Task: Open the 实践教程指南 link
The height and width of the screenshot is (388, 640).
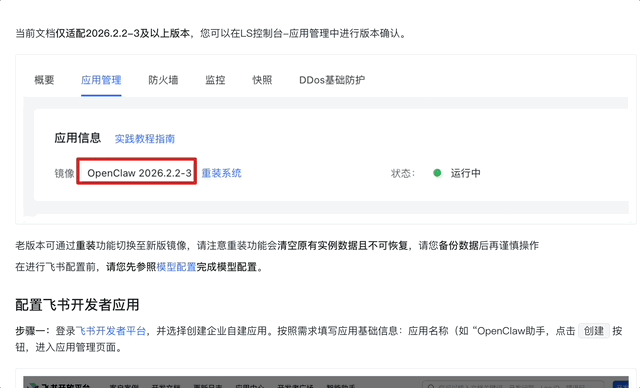Action: tap(144, 139)
